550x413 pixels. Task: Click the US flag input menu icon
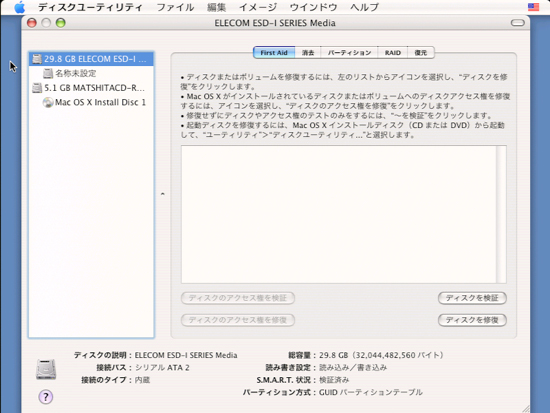[533, 7]
